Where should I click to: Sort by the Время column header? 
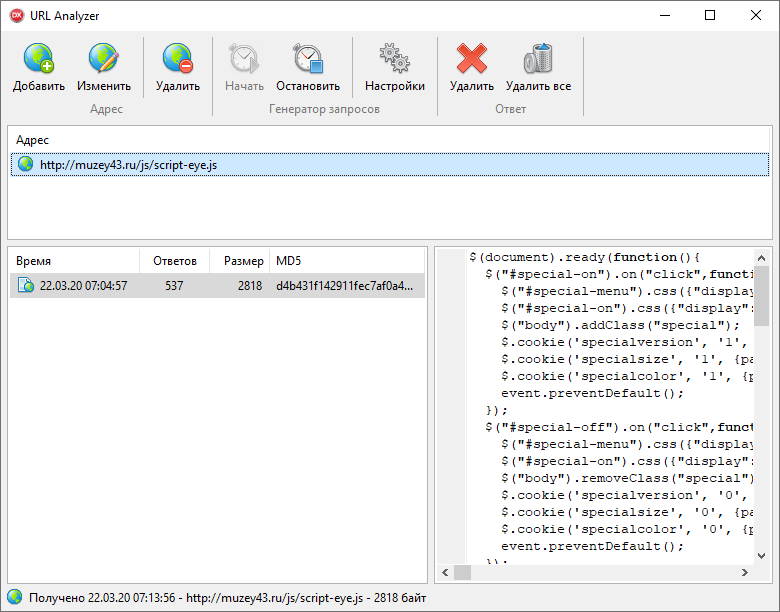pos(75,261)
